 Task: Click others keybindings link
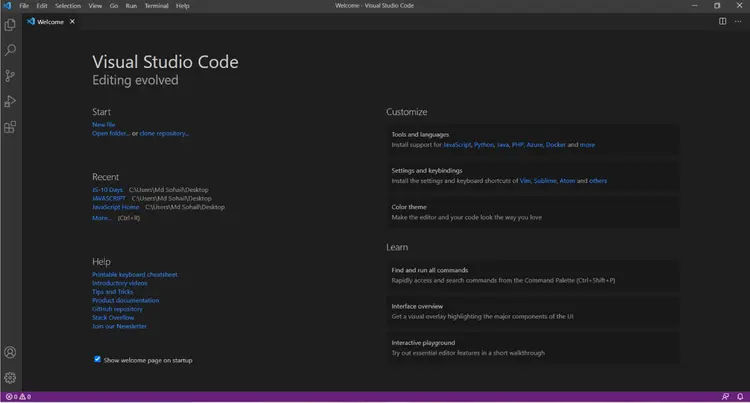coord(598,181)
